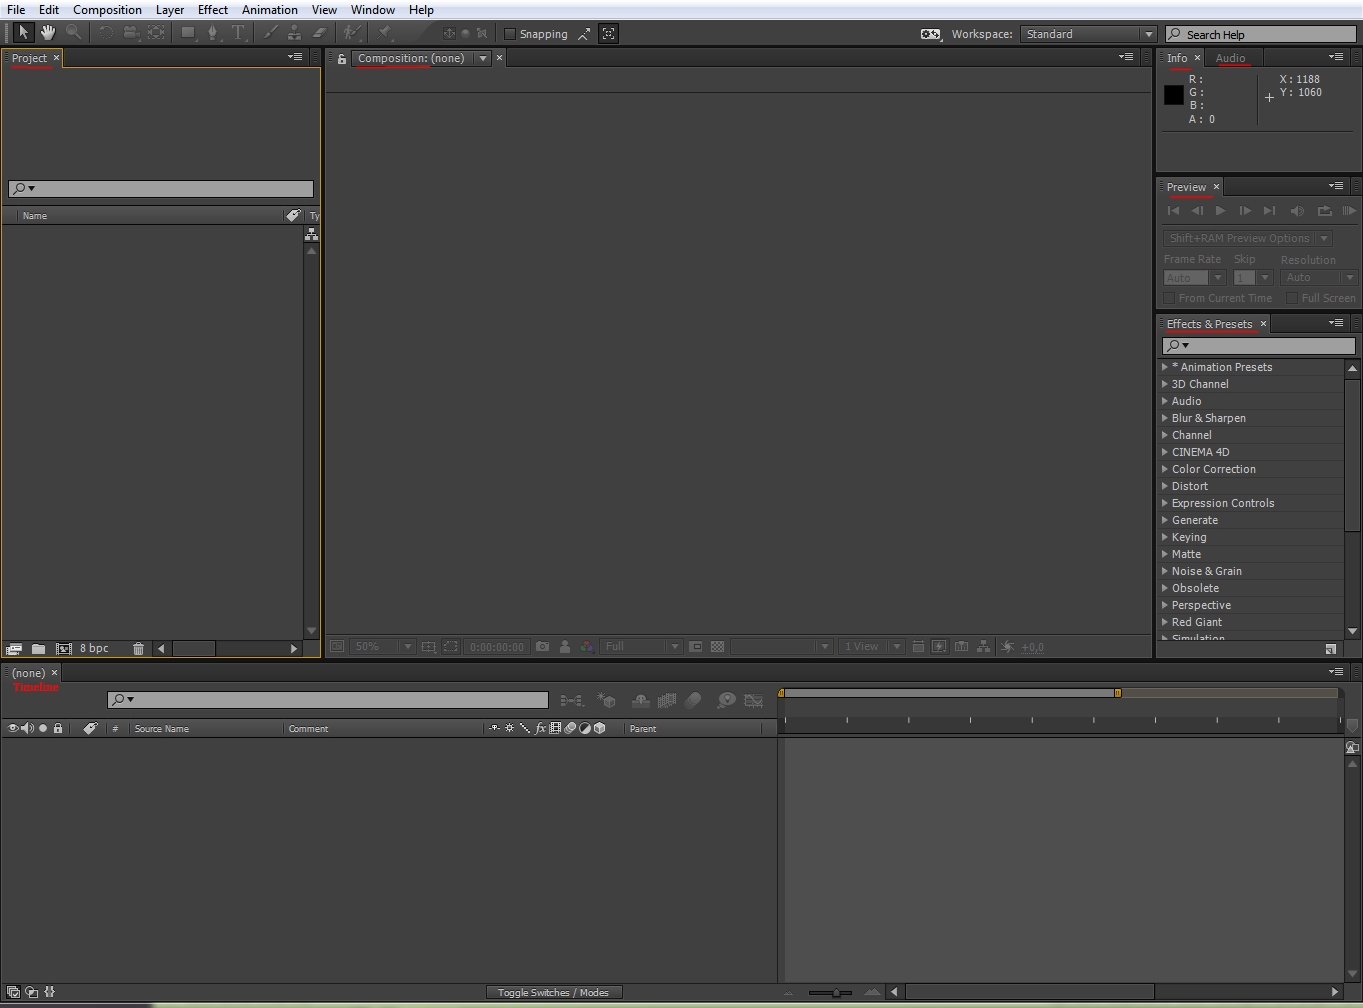
Task: Select the Hand tool
Action: [48, 33]
